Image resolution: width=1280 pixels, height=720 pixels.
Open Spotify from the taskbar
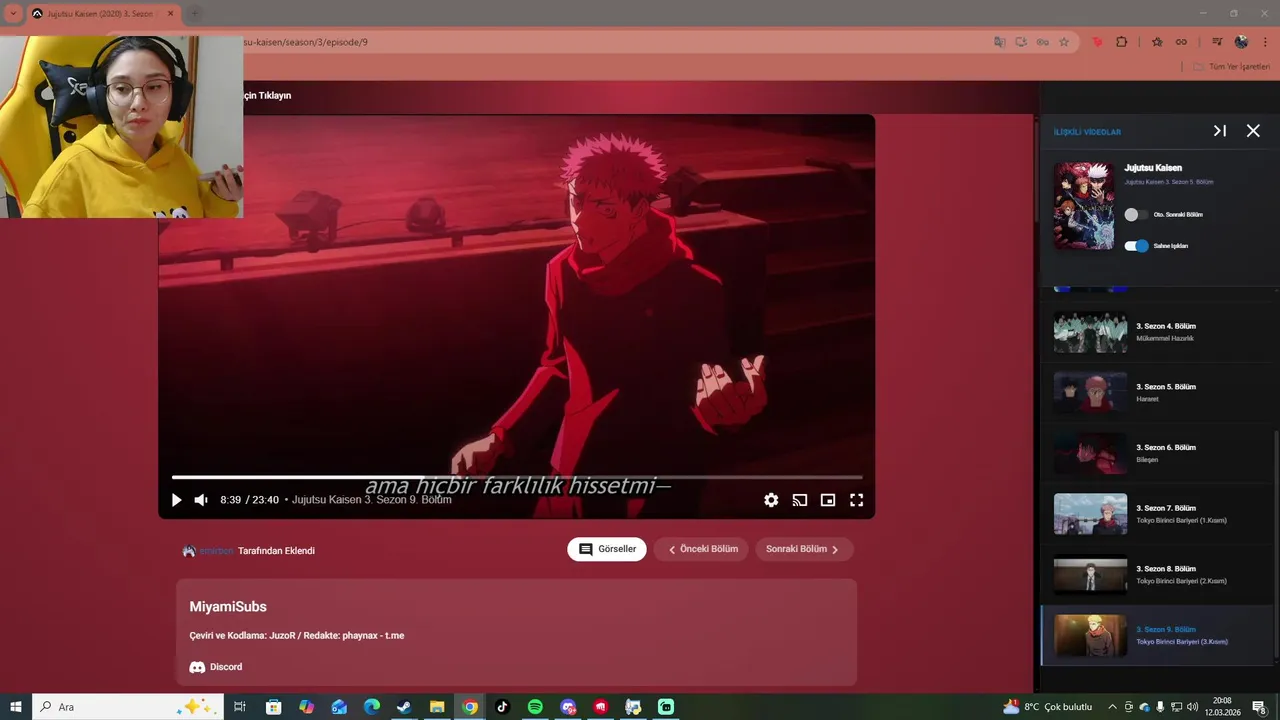[x=535, y=707]
